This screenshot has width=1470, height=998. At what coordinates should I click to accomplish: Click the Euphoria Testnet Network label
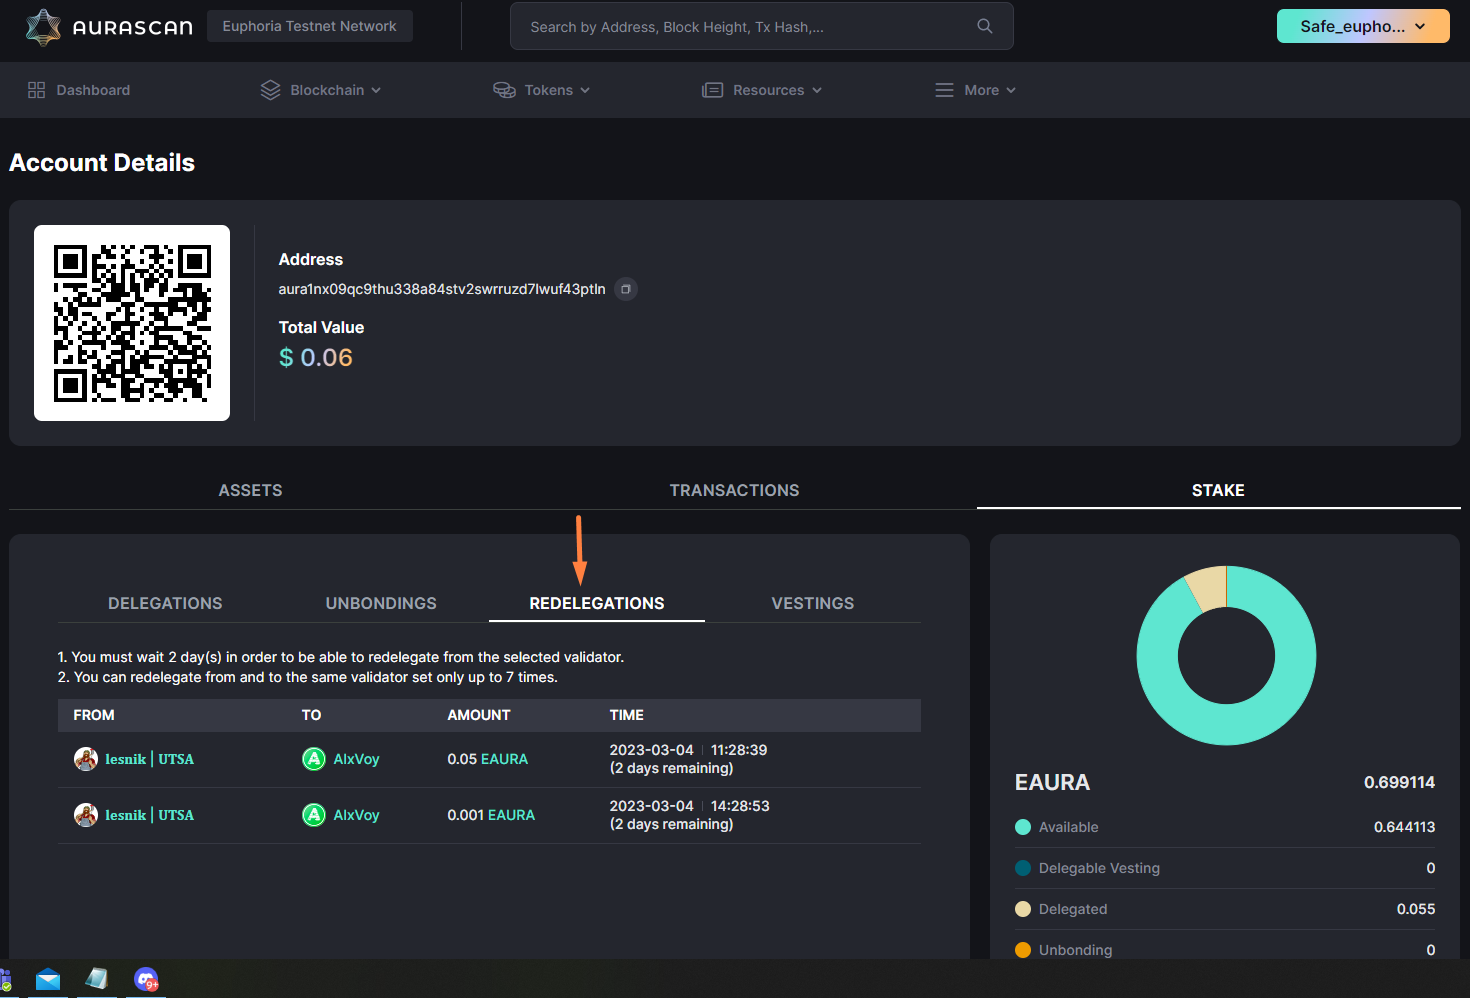coord(310,26)
